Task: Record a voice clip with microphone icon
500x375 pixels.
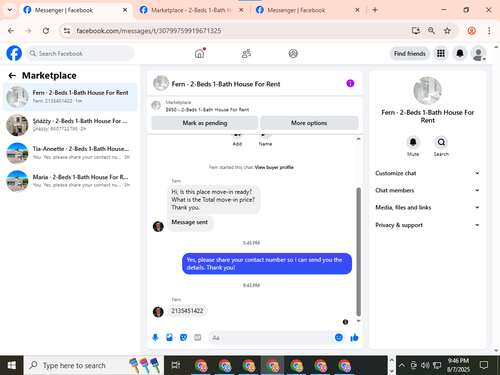Action: [155, 338]
